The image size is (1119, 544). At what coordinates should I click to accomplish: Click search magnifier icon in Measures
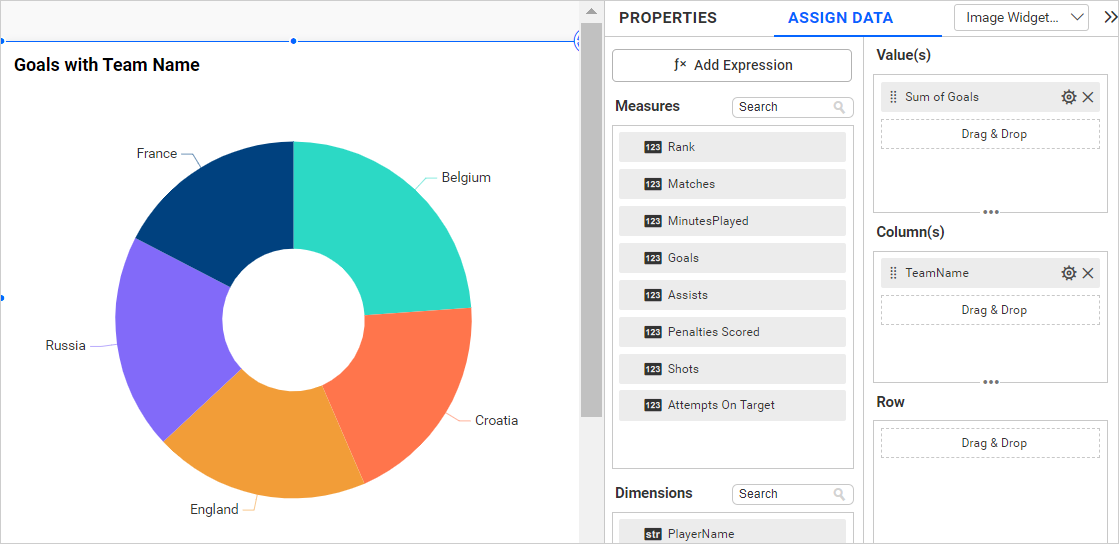[840, 107]
